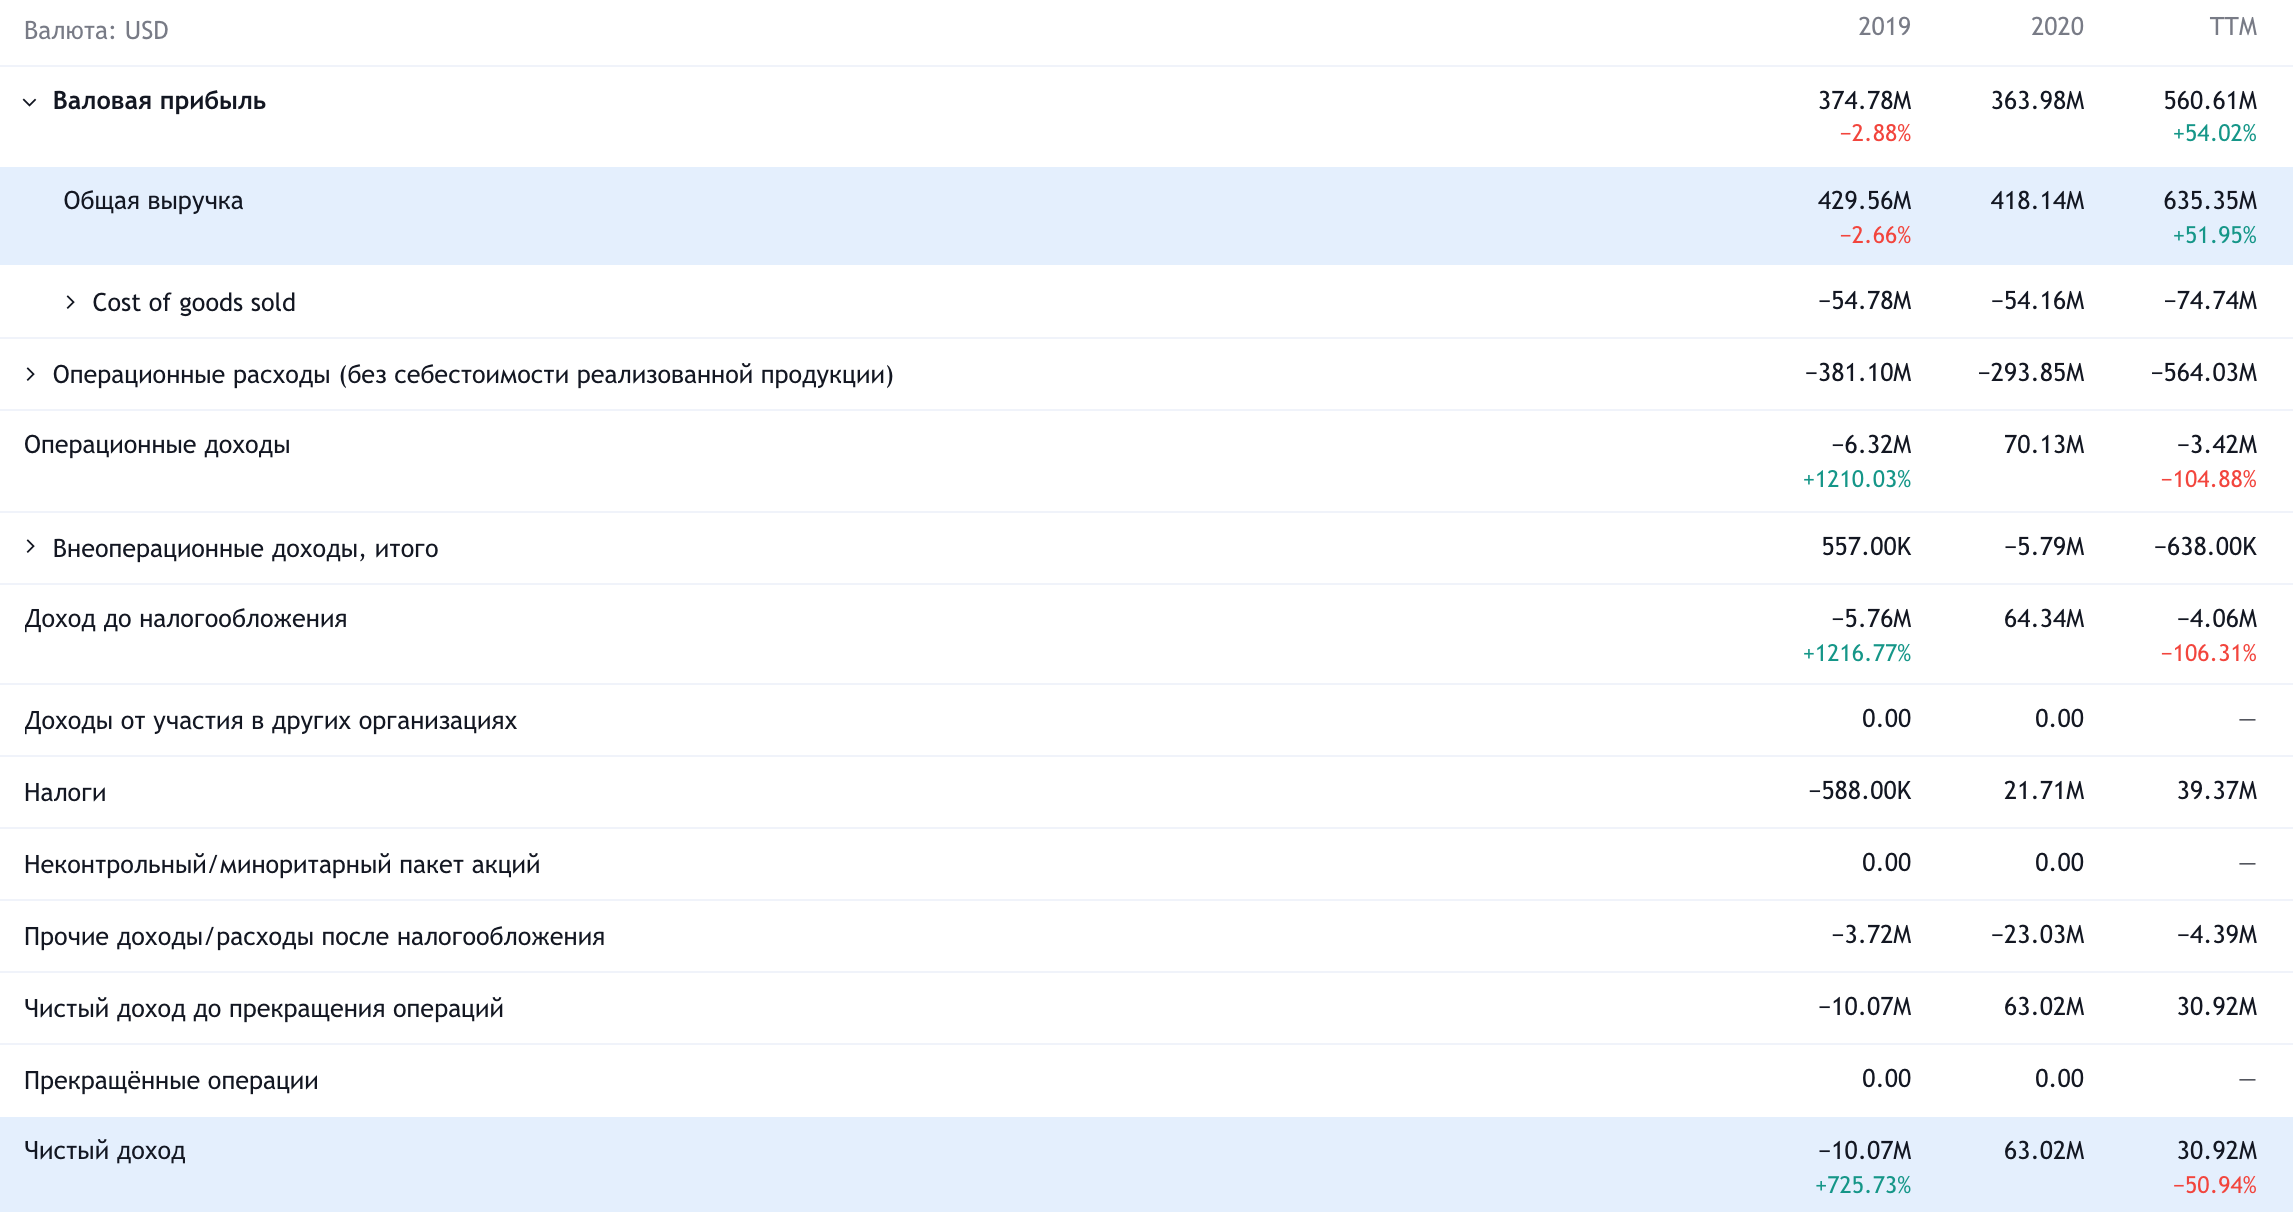The height and width of the screenshot is (1212, 2293).
Task: Click the −2.88% change figure
Action: (x=1875, y=134)
